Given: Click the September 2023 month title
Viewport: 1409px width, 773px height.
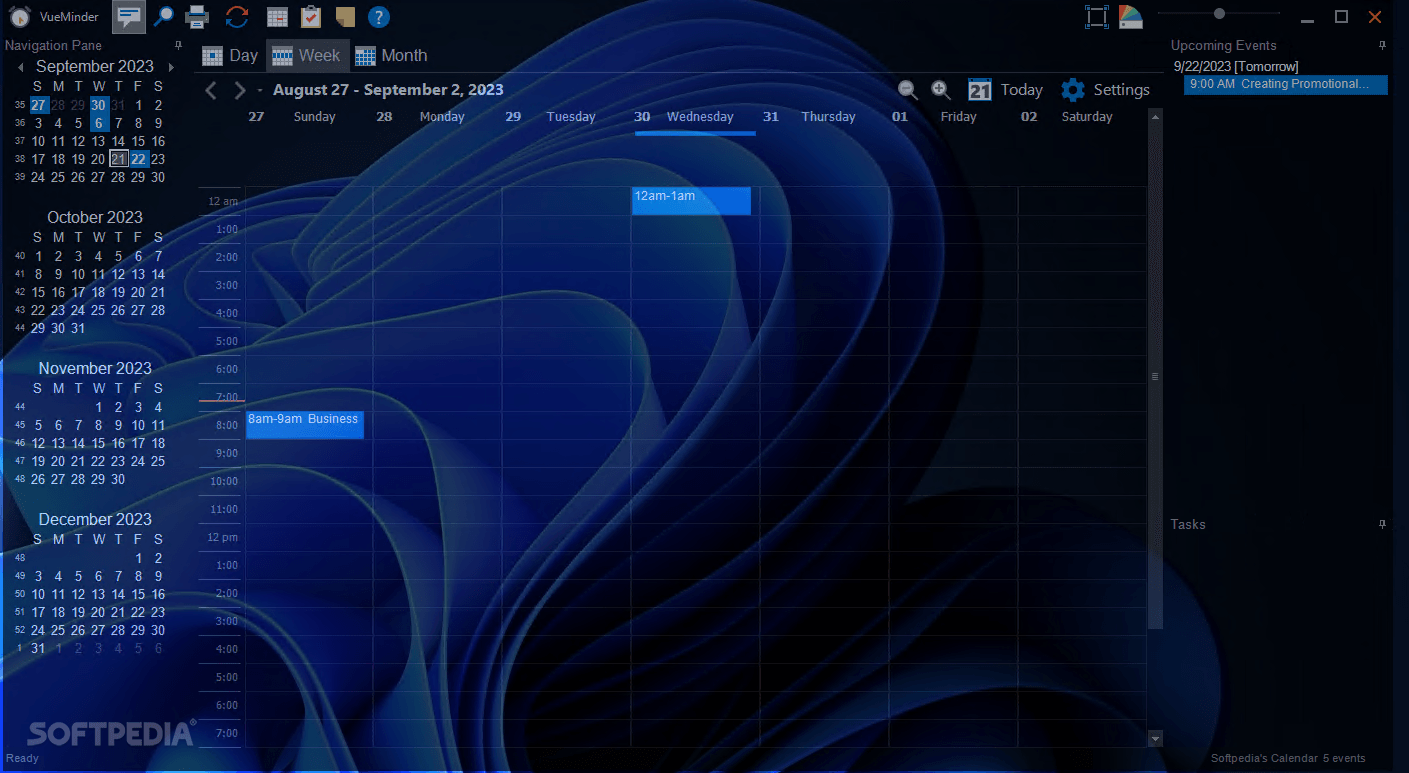Looking at the screenshot, I should point(95,66).
